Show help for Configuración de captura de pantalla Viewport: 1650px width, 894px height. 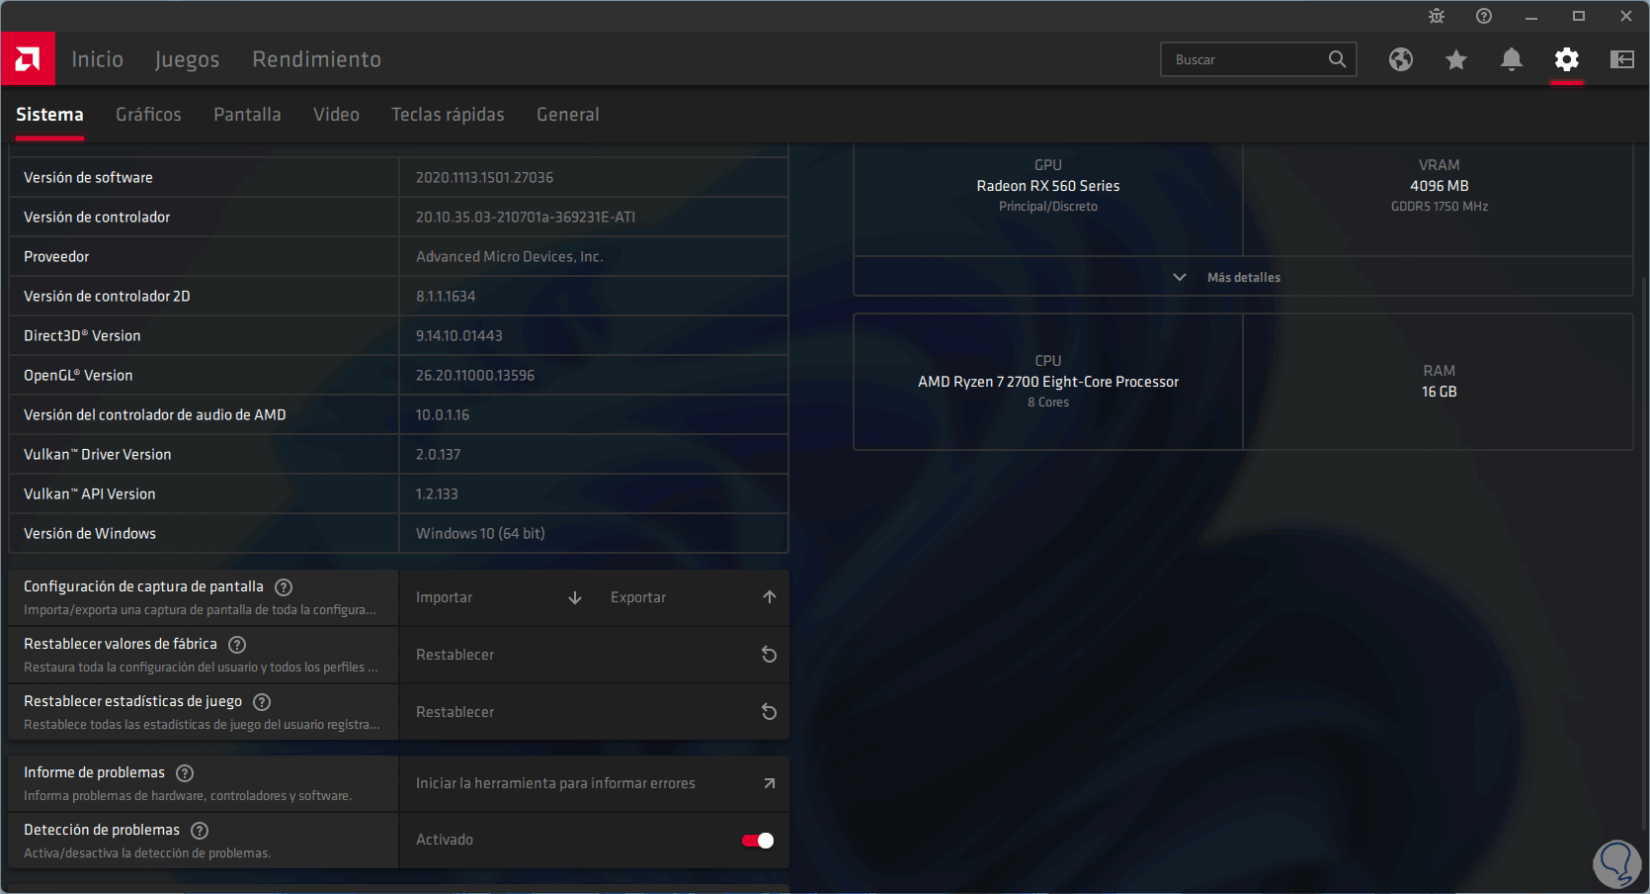click(x=284, y=587)
